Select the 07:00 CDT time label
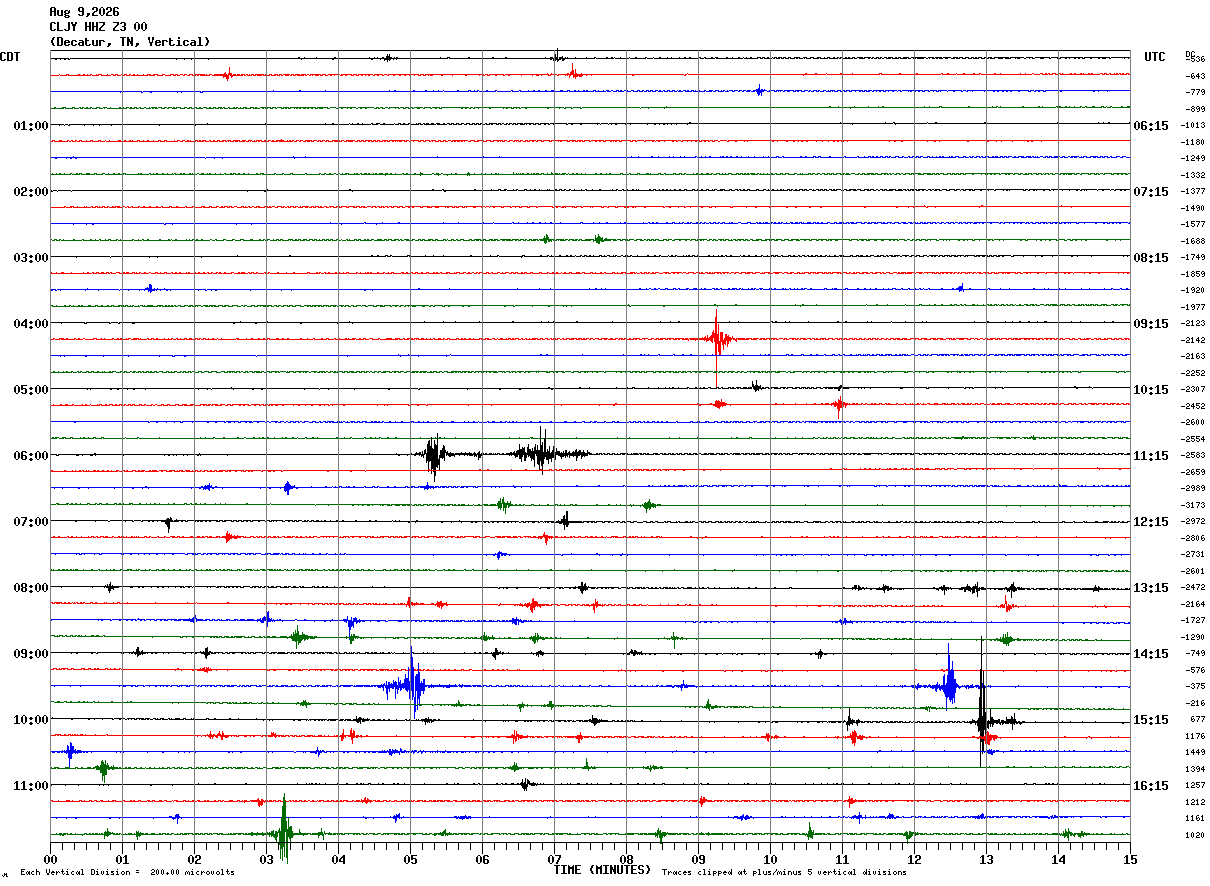The width and height of the screenshot is (1210, 886). (x=30, y=522)
